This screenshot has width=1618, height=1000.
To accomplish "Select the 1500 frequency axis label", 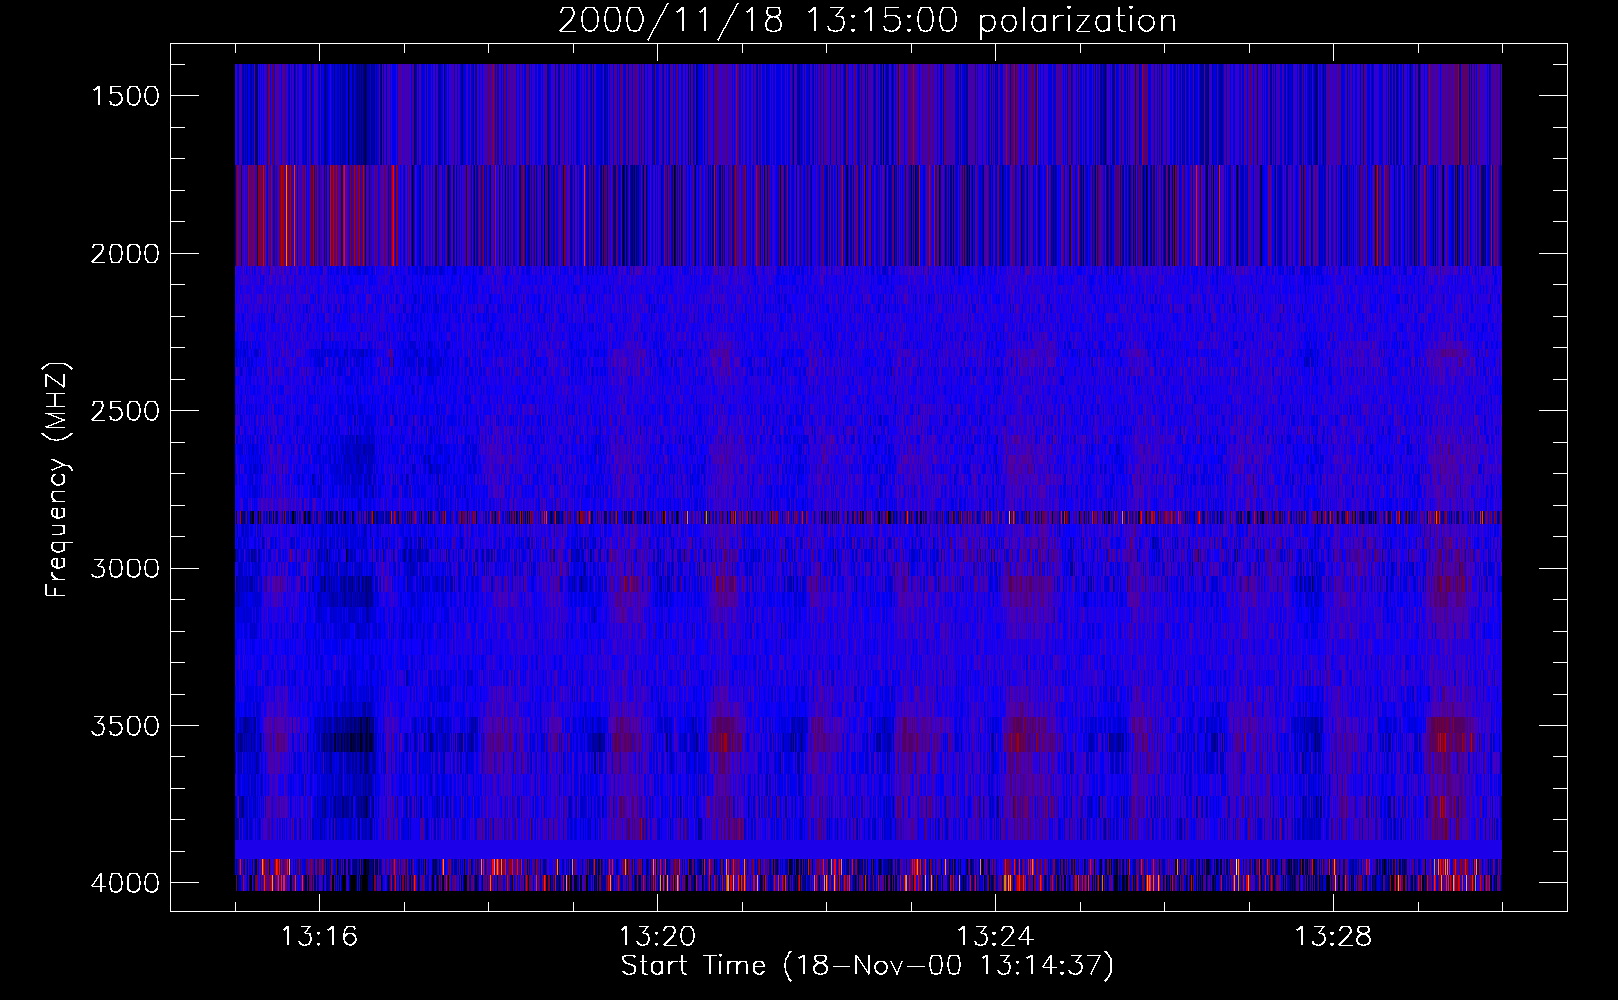I will (x=125, y=96).
